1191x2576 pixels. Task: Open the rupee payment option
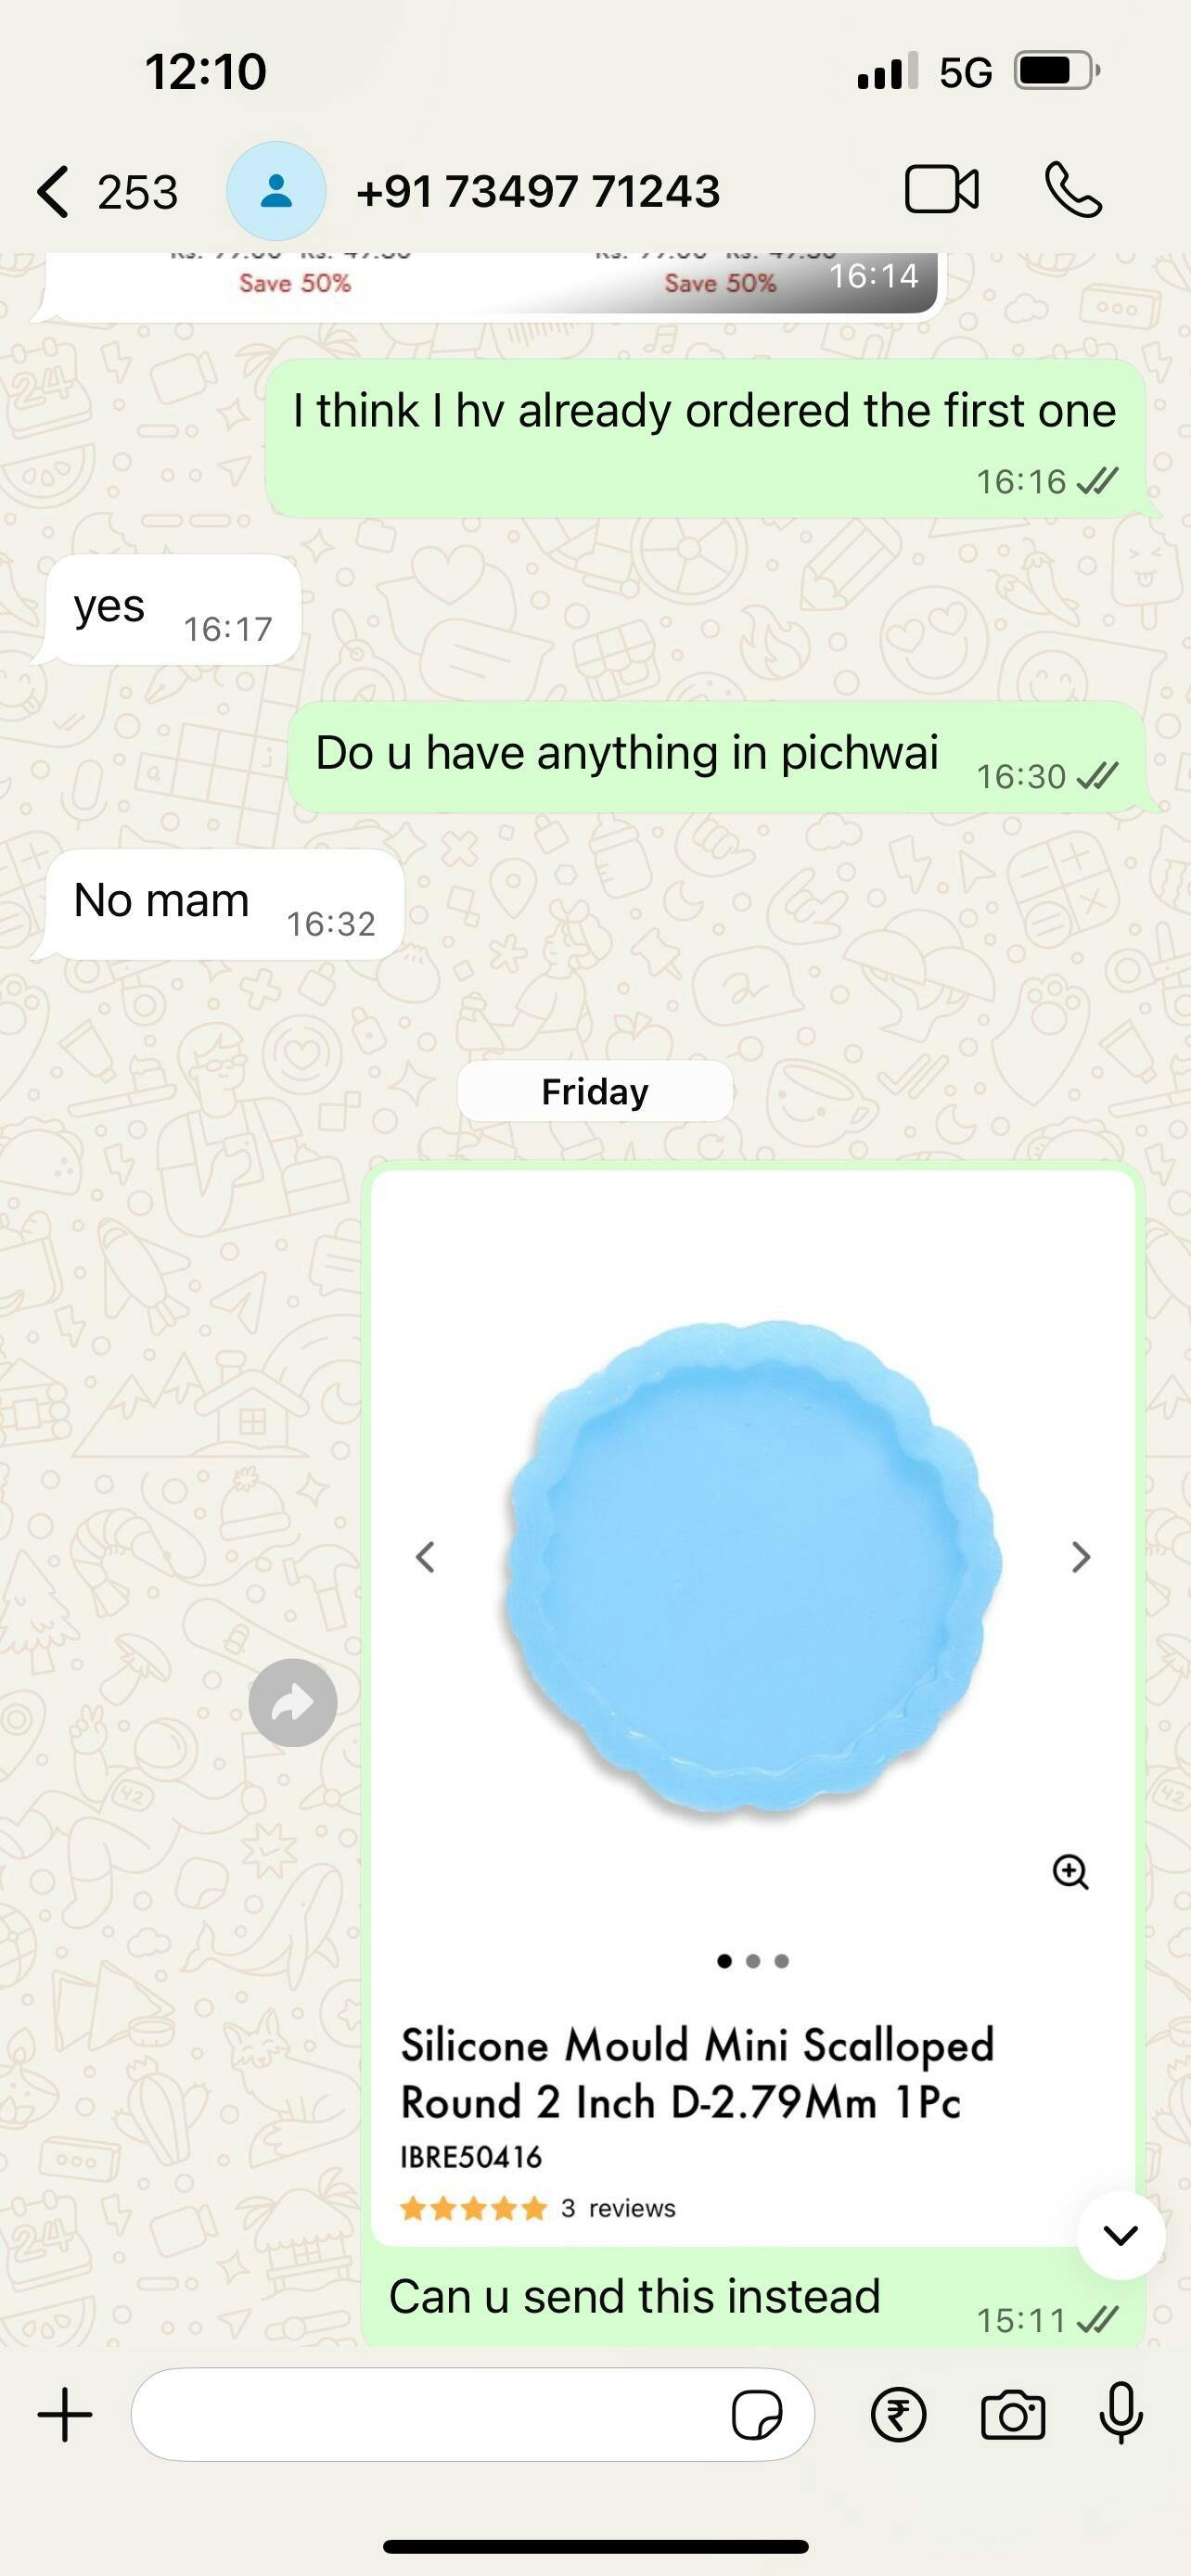(898, 2415)
